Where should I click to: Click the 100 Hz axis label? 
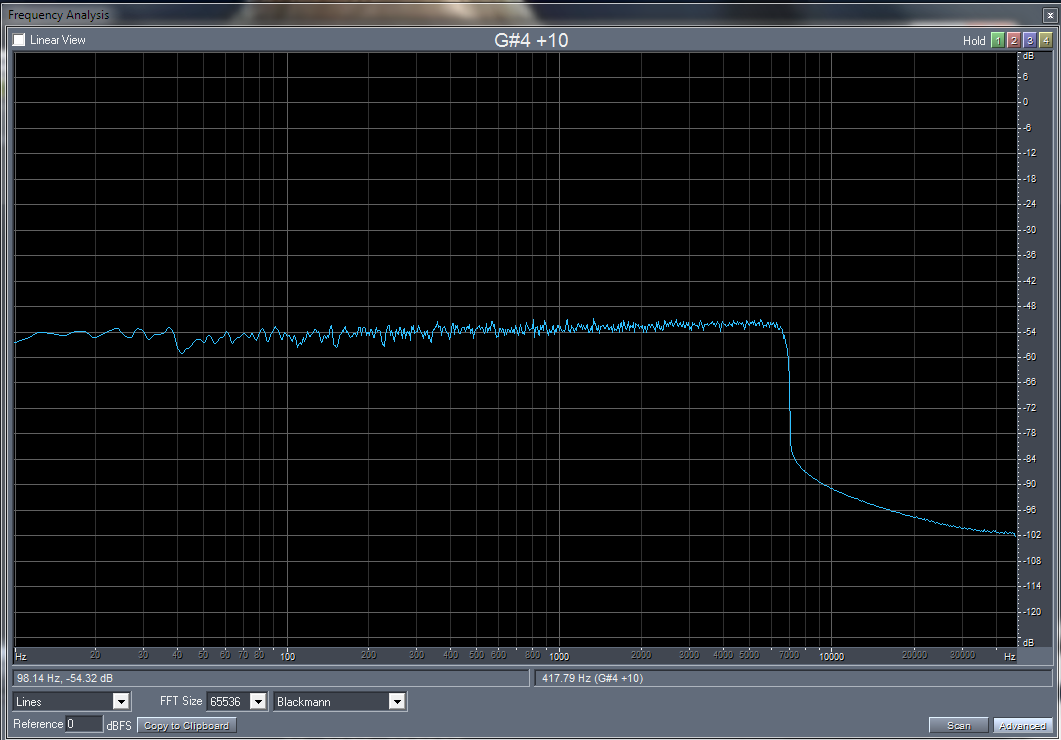288,656
